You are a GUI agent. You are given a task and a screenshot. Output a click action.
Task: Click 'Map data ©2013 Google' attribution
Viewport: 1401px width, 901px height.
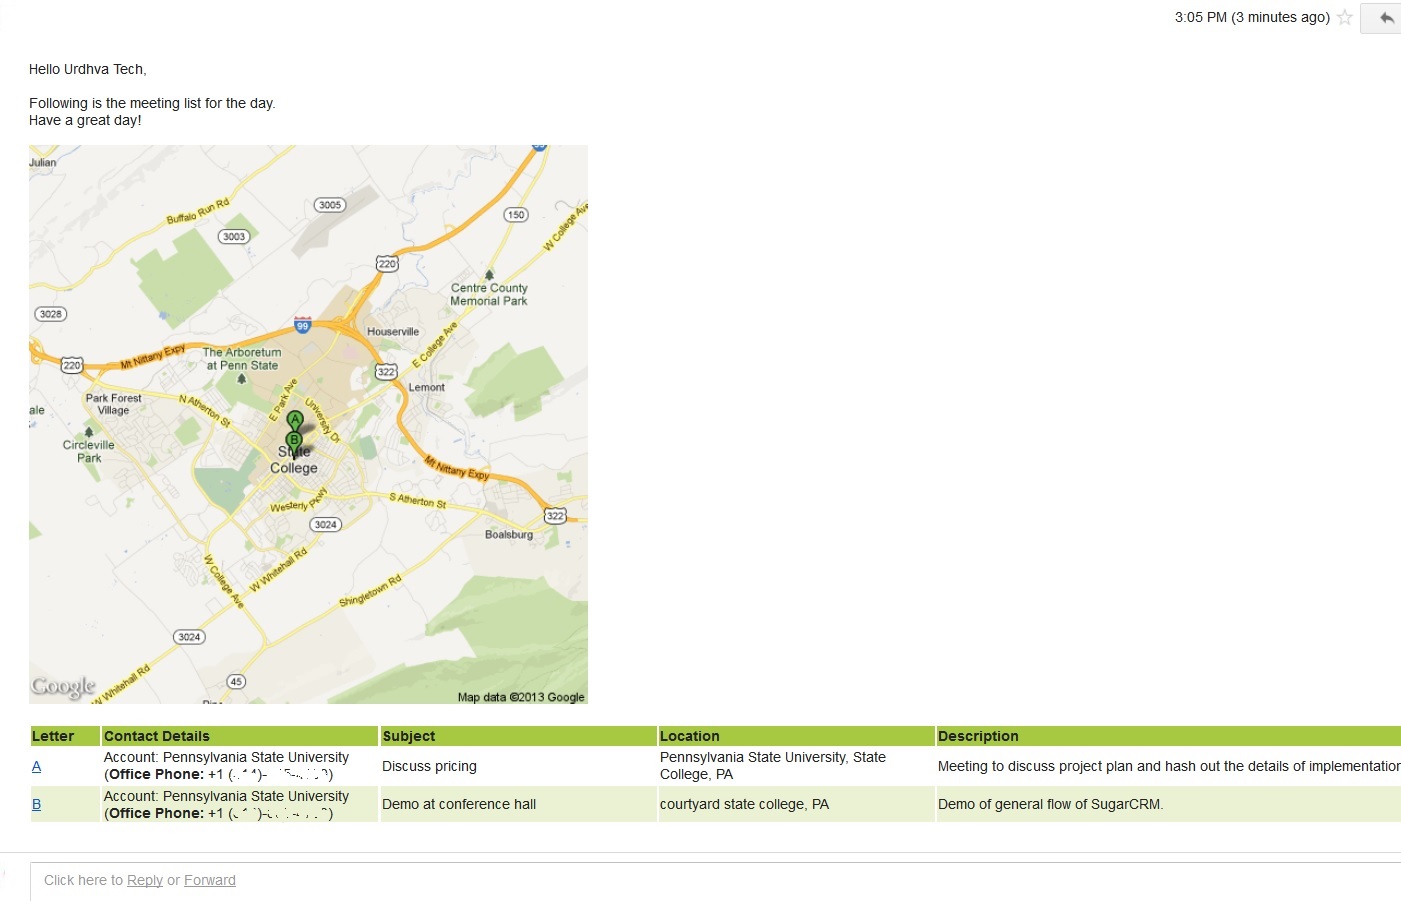point(521,697)
